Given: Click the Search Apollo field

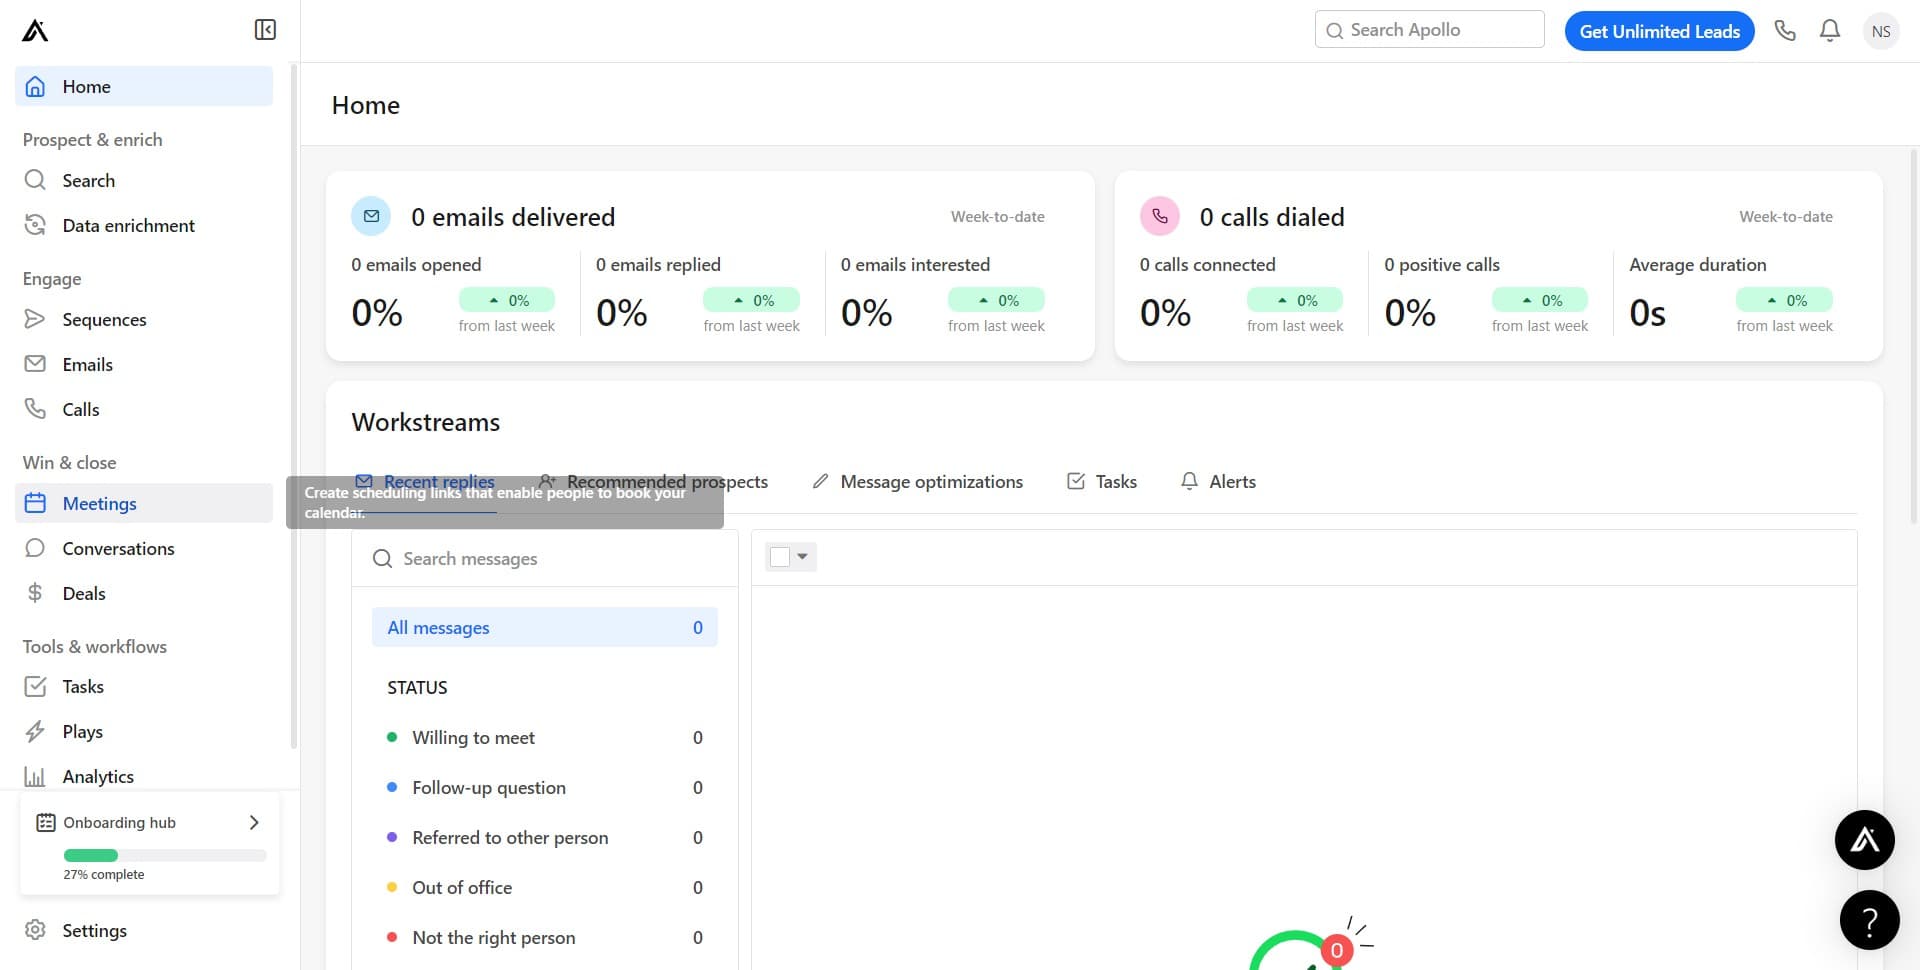Looking at the screenshot, I should (1440, 30).
